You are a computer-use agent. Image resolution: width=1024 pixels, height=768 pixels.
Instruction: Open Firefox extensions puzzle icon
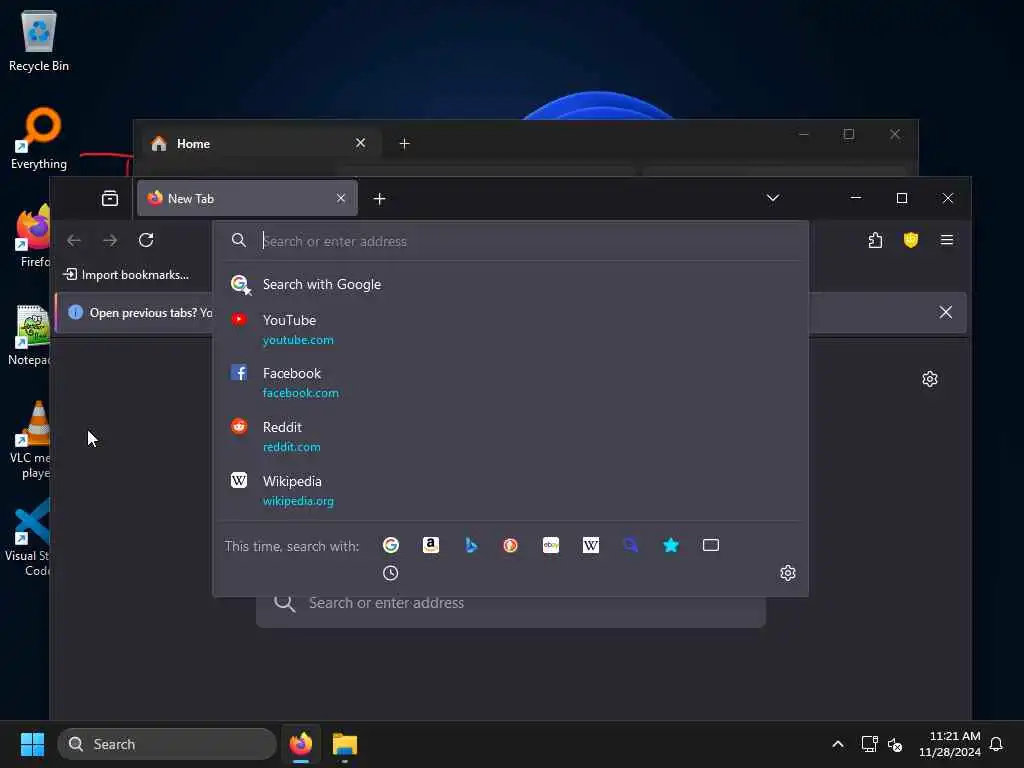[x=875, y=240]
